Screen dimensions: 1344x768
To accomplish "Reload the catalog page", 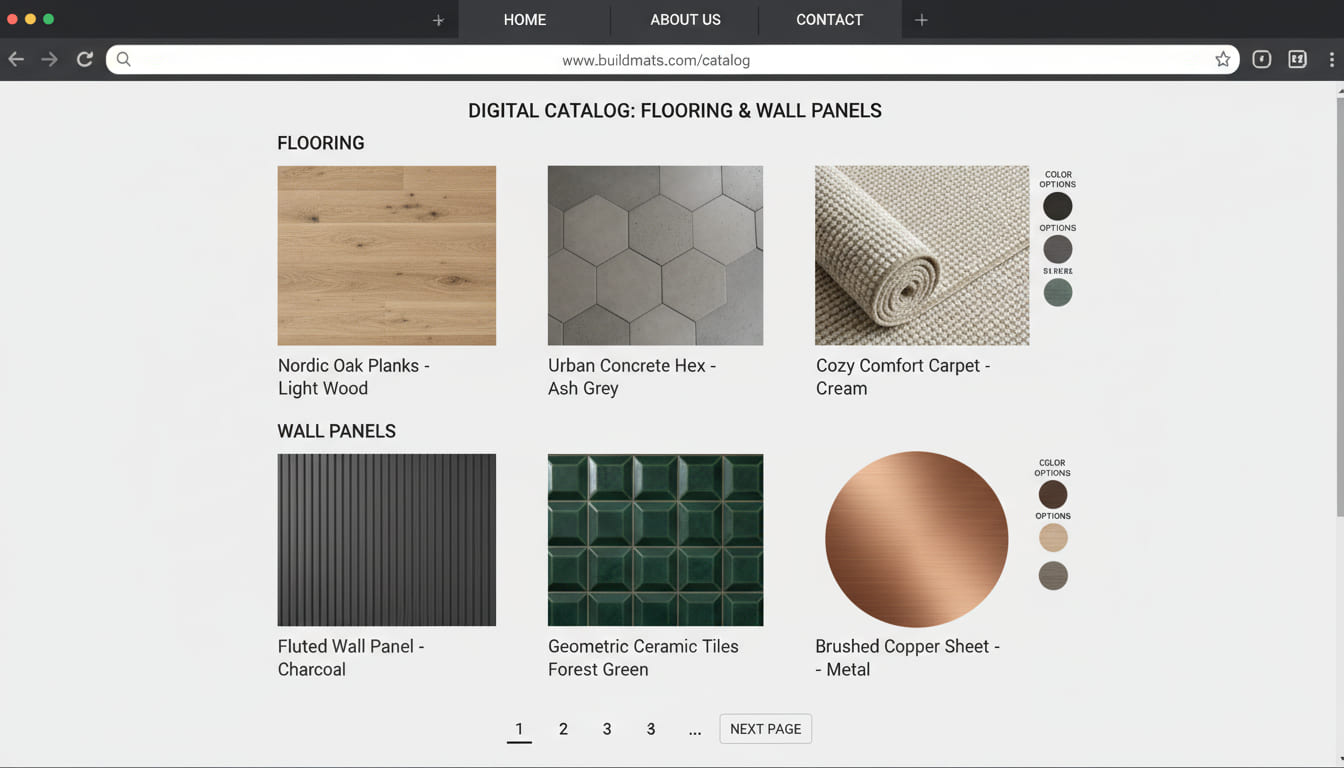I will tap(85, 60).
